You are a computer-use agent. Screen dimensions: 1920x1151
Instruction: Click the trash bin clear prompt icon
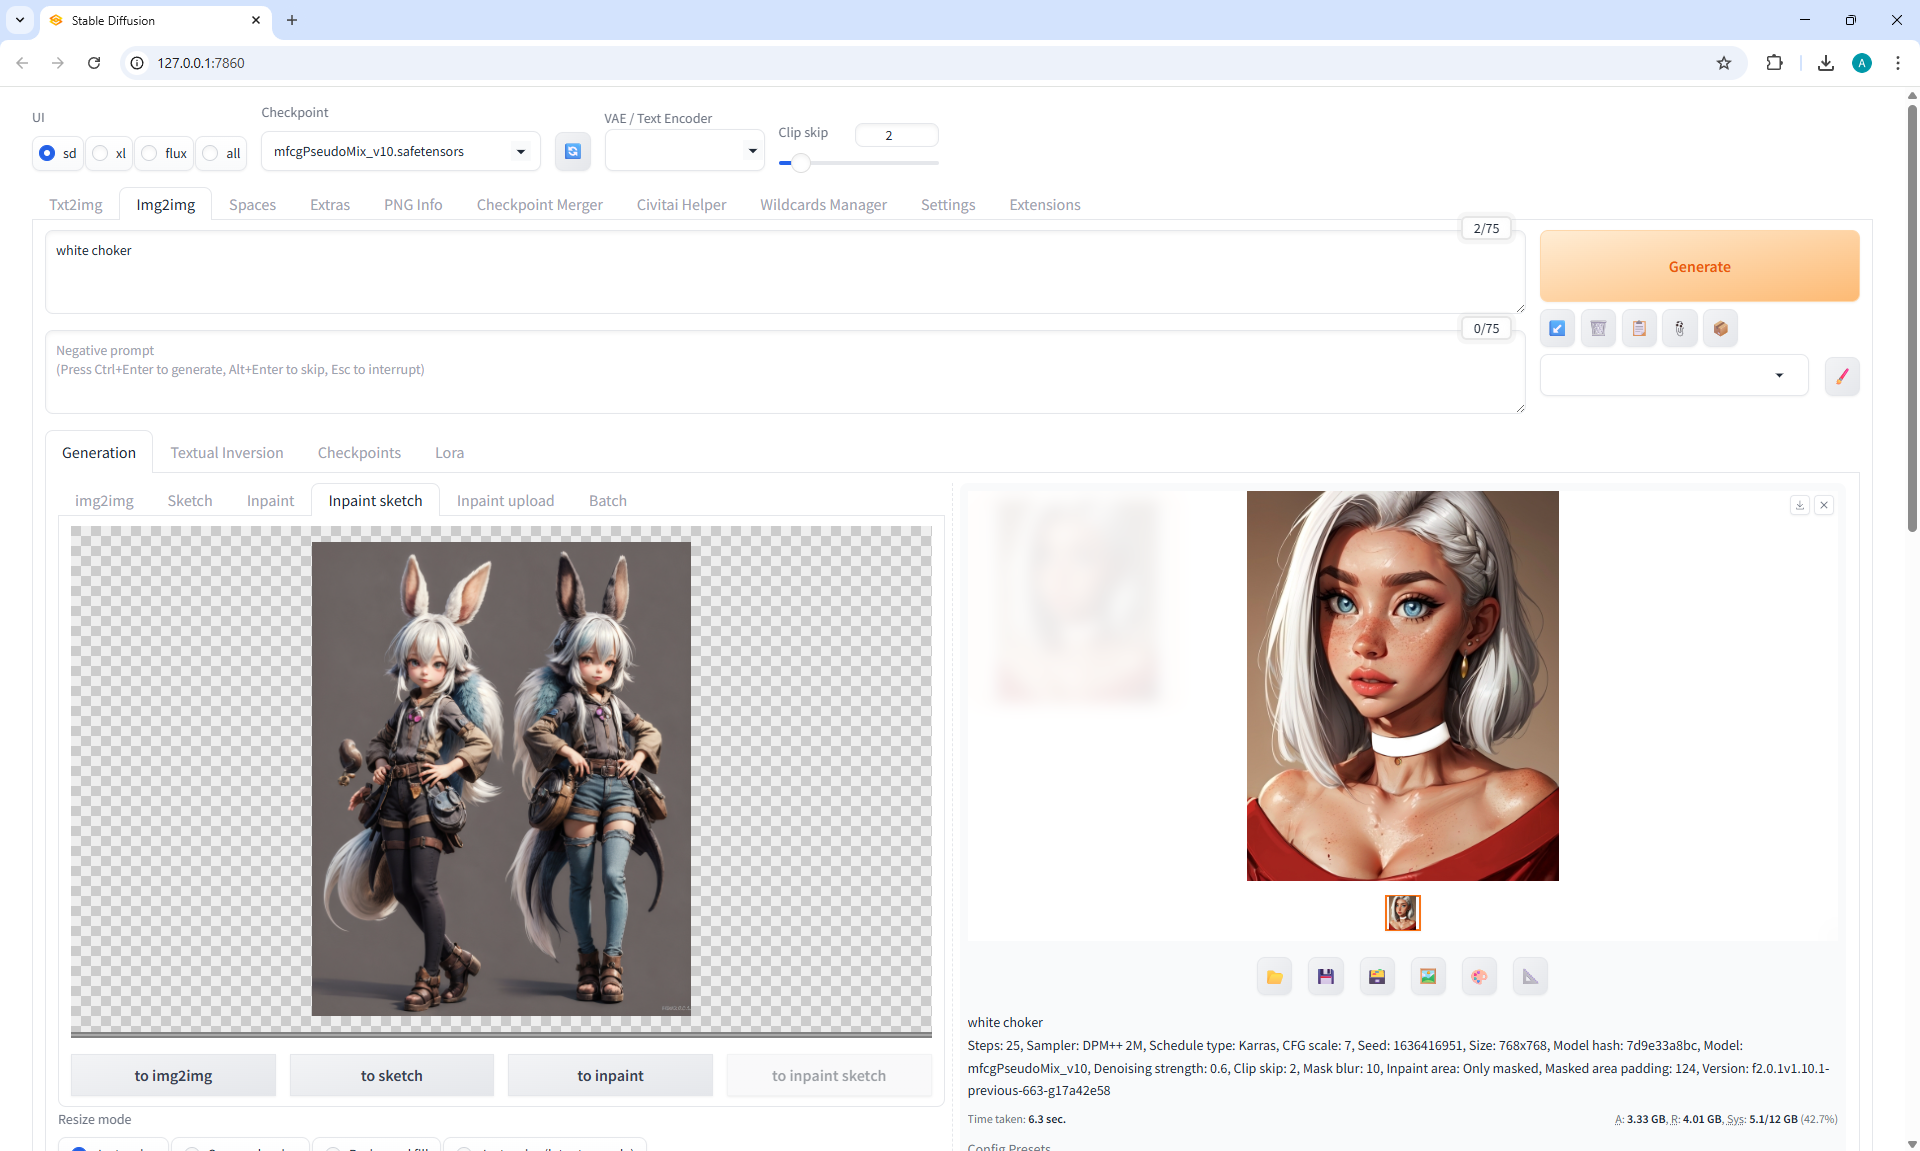tap(1598, 328)
